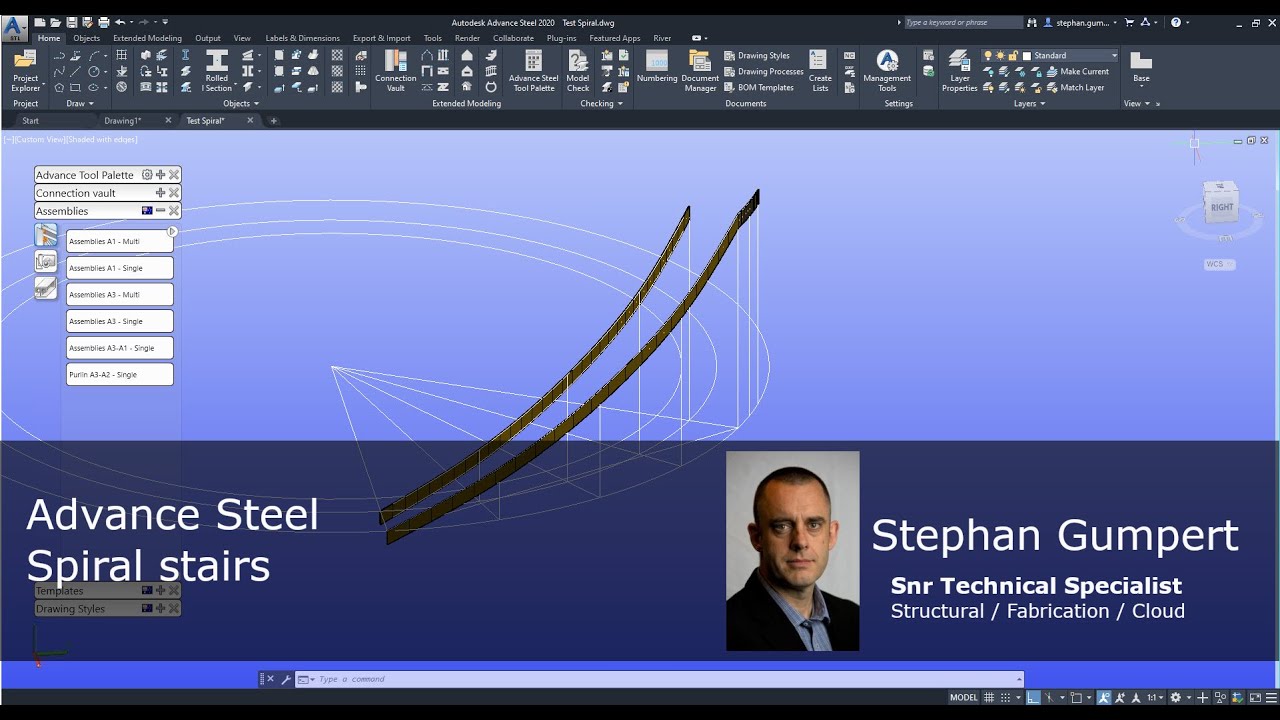Open the Rolled I Section tool

point(217,71)
